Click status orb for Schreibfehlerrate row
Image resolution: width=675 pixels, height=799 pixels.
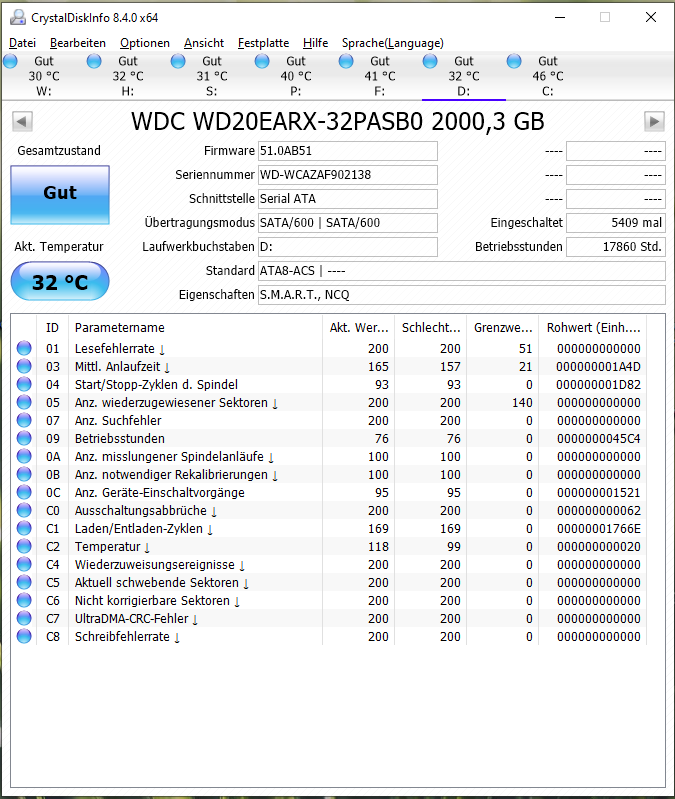point(24,636)
